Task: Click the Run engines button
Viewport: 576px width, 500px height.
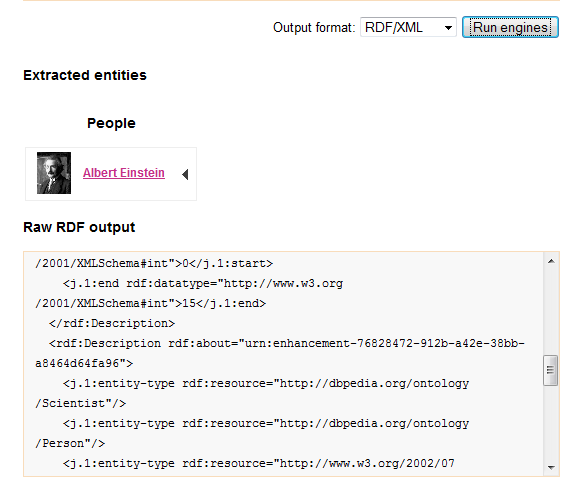Action: point(510,27)
